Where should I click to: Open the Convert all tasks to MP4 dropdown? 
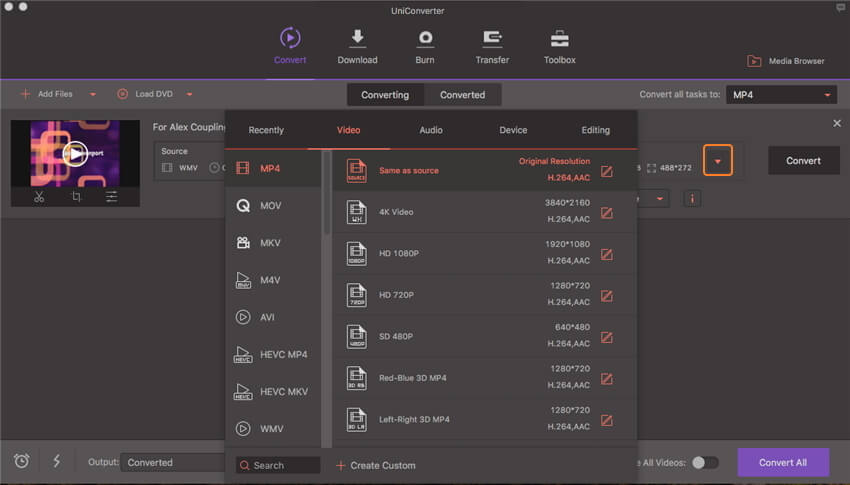781,95
